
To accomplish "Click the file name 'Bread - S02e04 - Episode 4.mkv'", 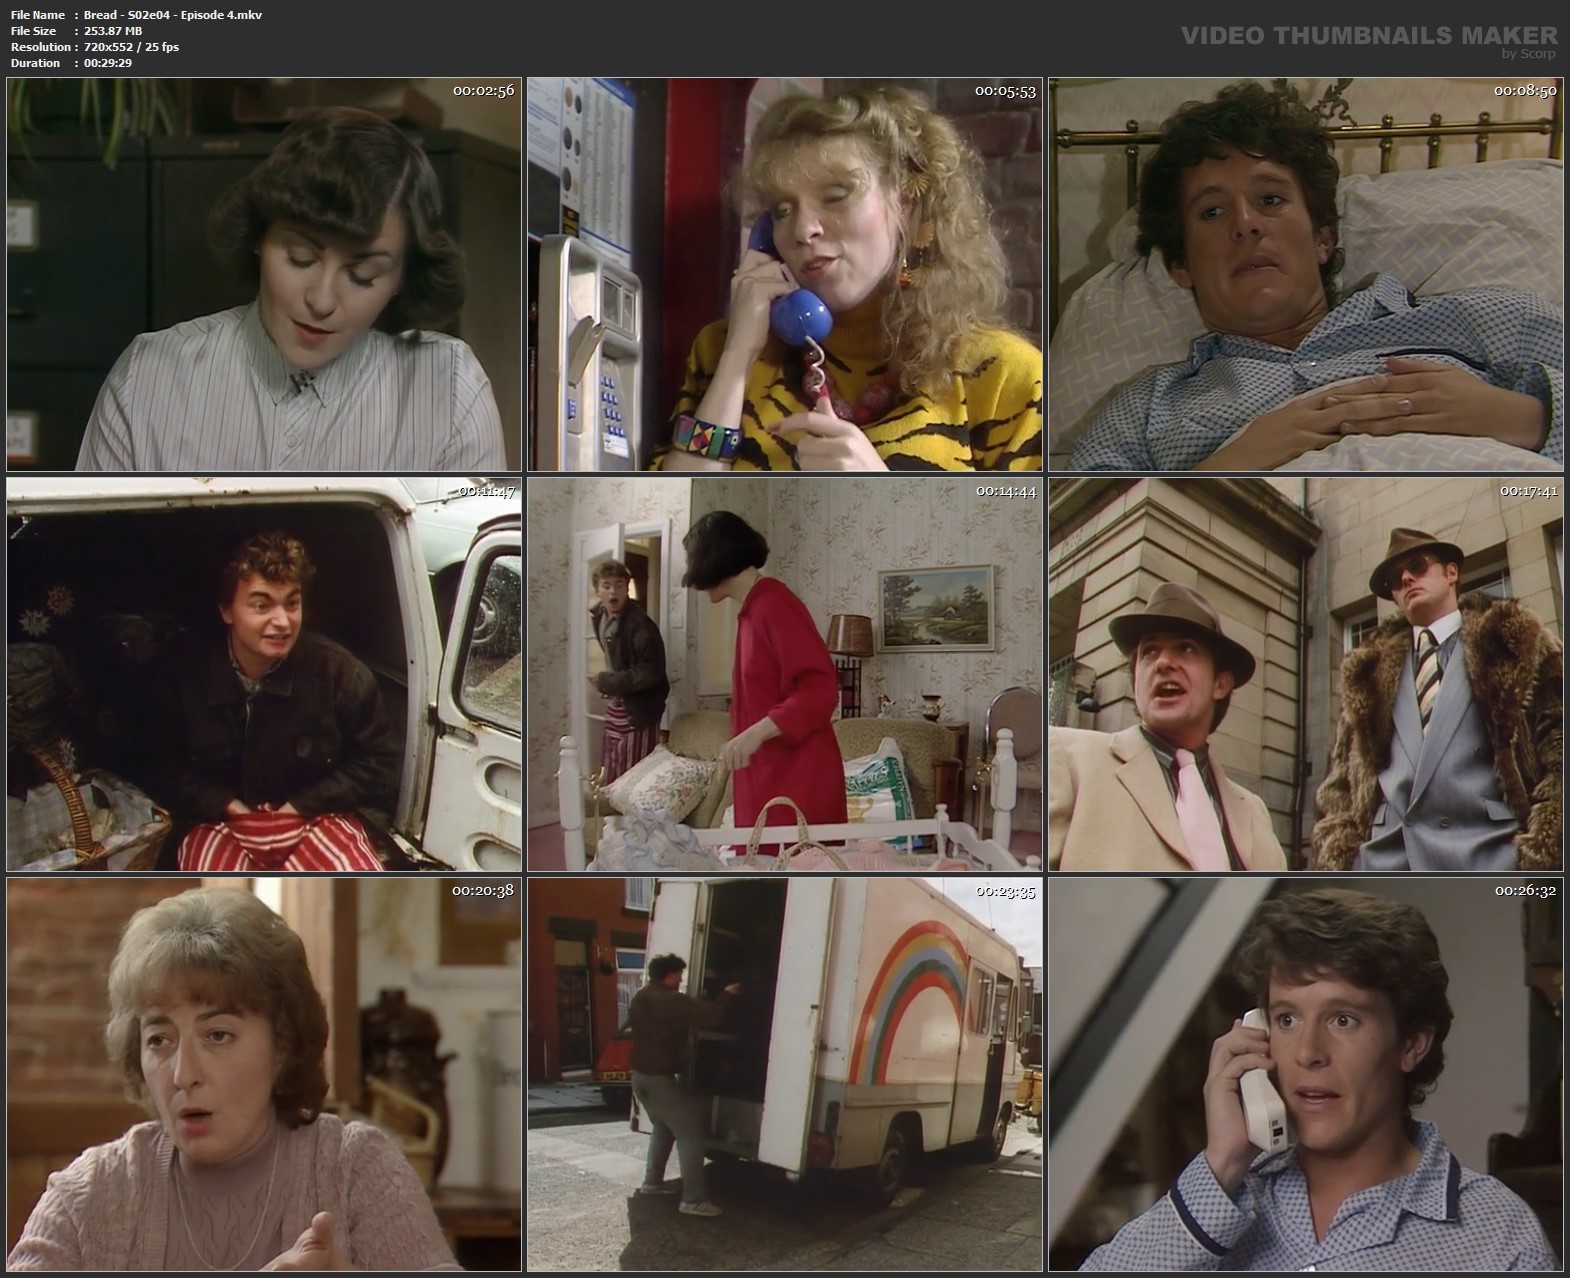I will click(173, 15).
